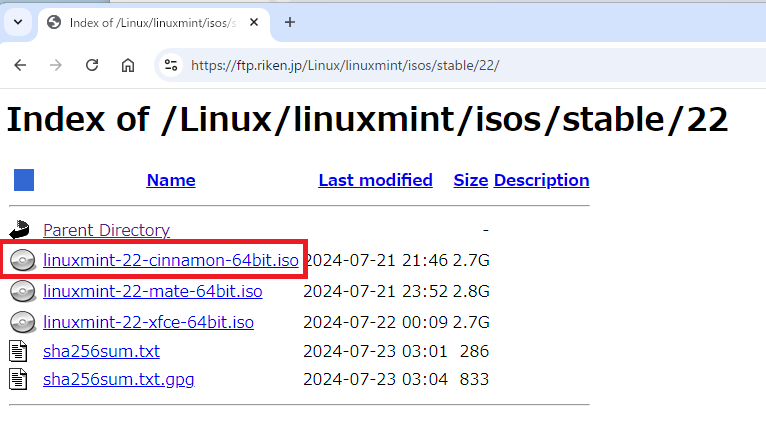This screenshot has height=438, width=766.
Task: Go to the browser home page icon
Action: pyautogui.click(x=128, y=65)
